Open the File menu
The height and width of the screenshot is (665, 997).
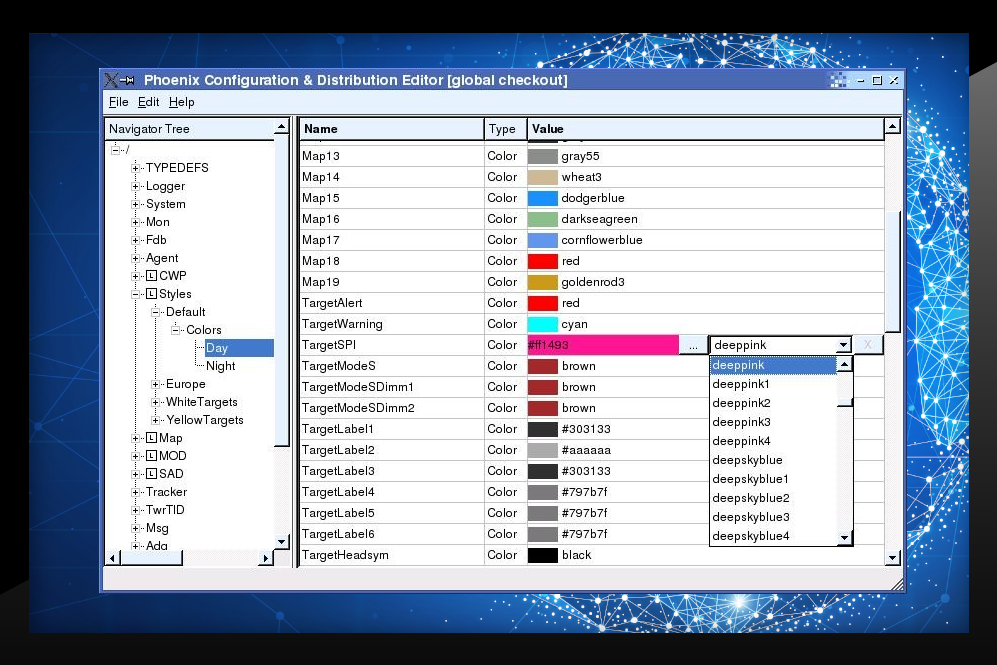tap(118, 102)
